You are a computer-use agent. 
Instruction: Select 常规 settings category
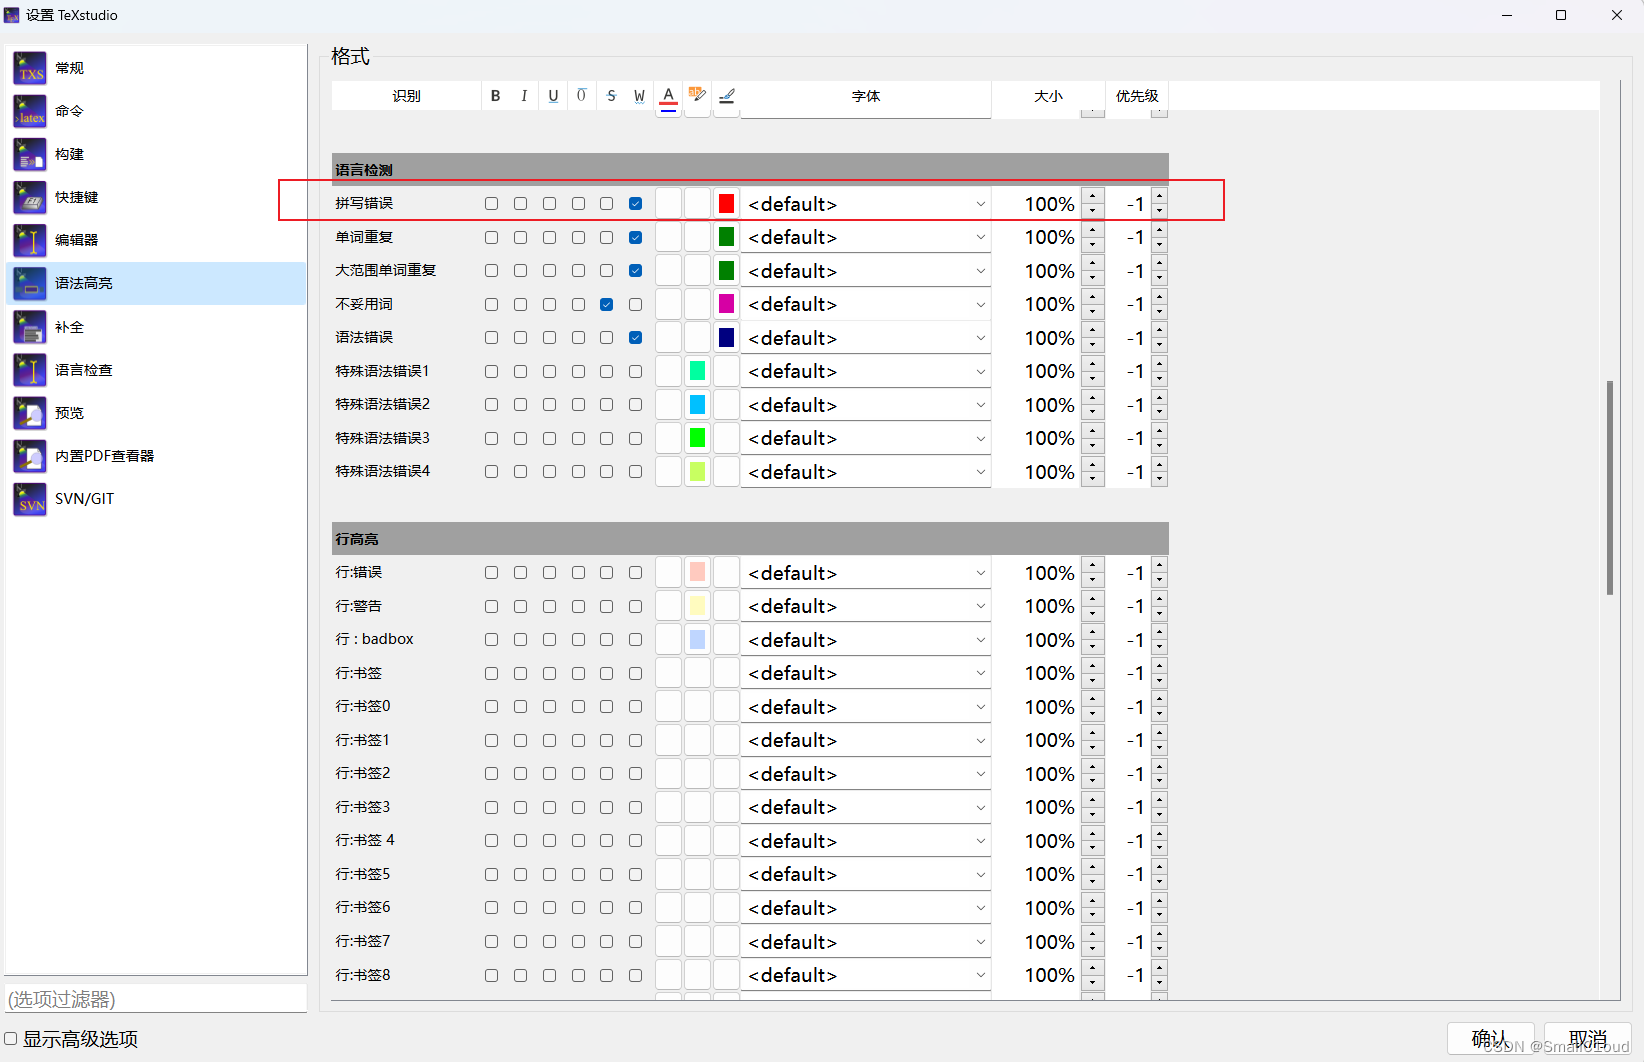tap(156, 68)
